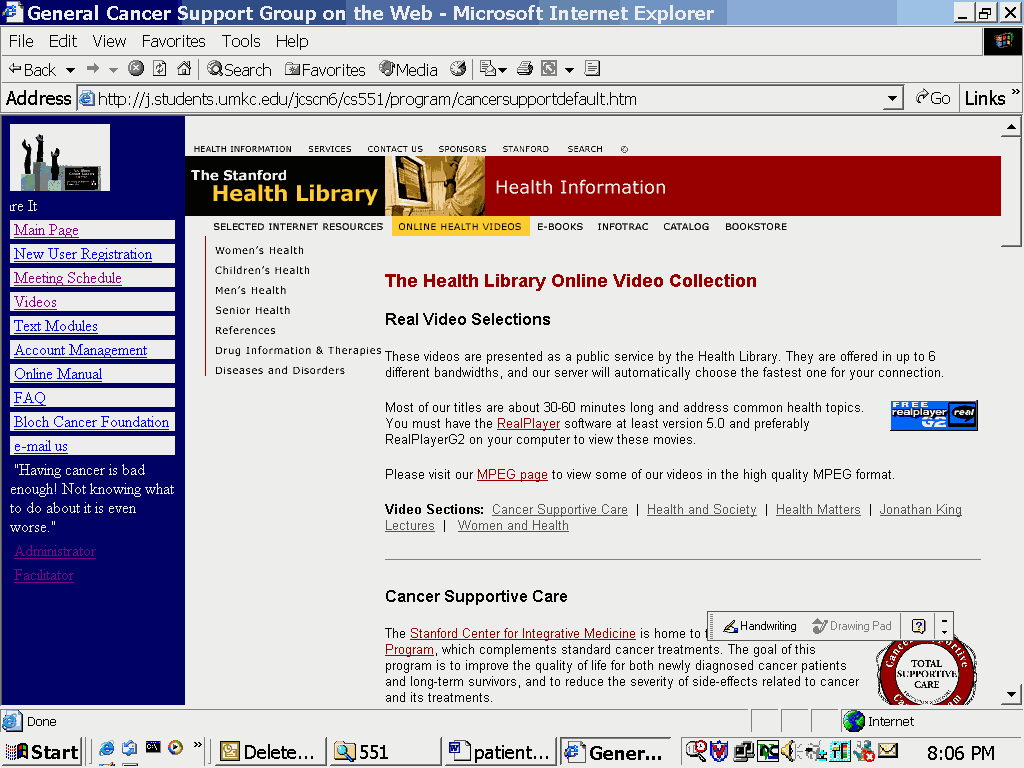The height and width of the screenshot is (768, 1024).
Task: Open the Online Manual link
Action: (58, 374)
